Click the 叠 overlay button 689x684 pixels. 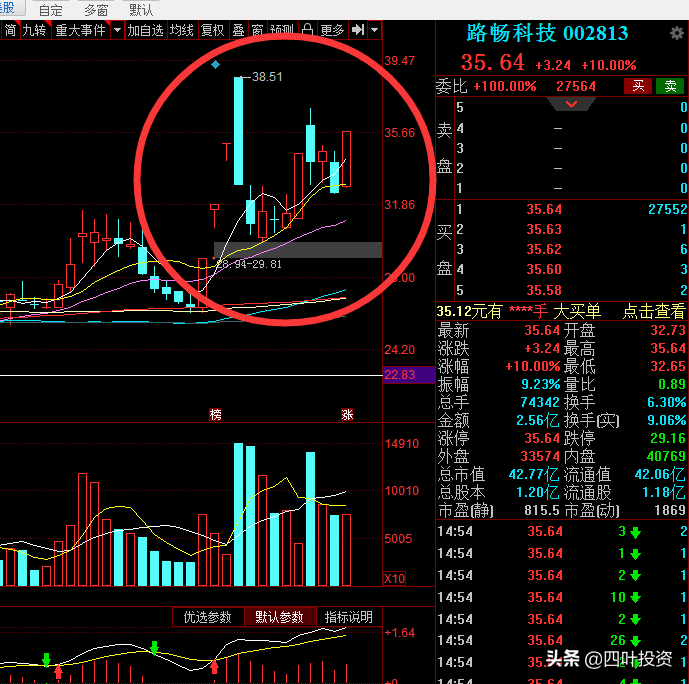point(238,30)
